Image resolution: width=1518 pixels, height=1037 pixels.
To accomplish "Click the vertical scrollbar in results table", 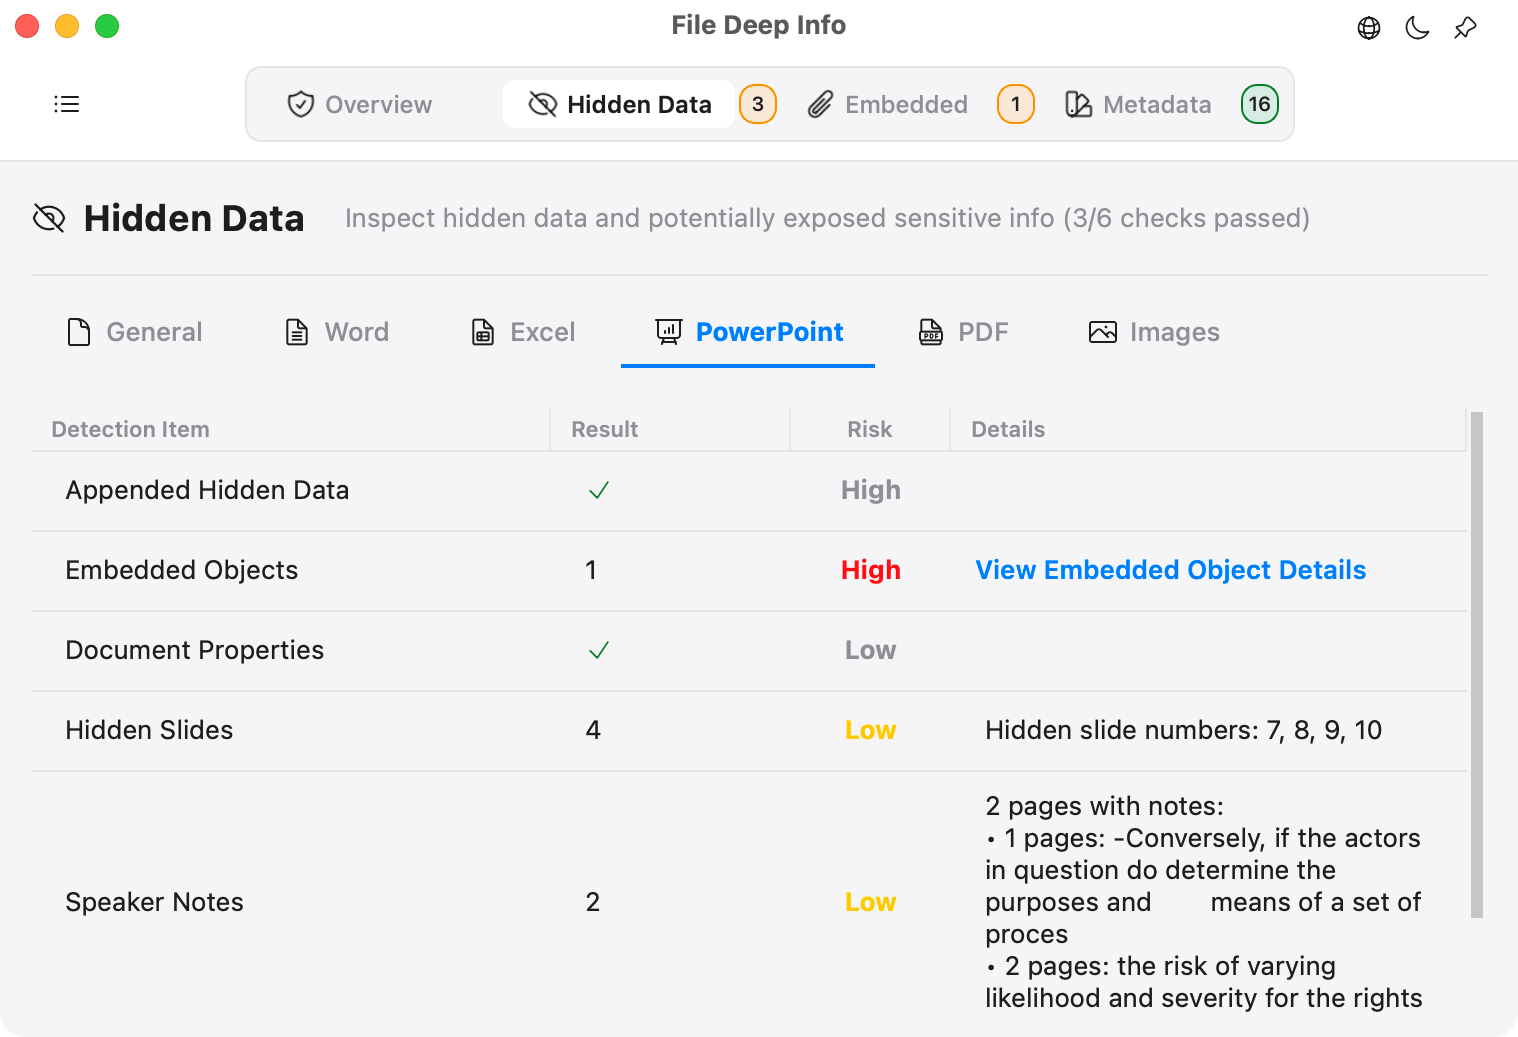I will (x=1477, y=664).
